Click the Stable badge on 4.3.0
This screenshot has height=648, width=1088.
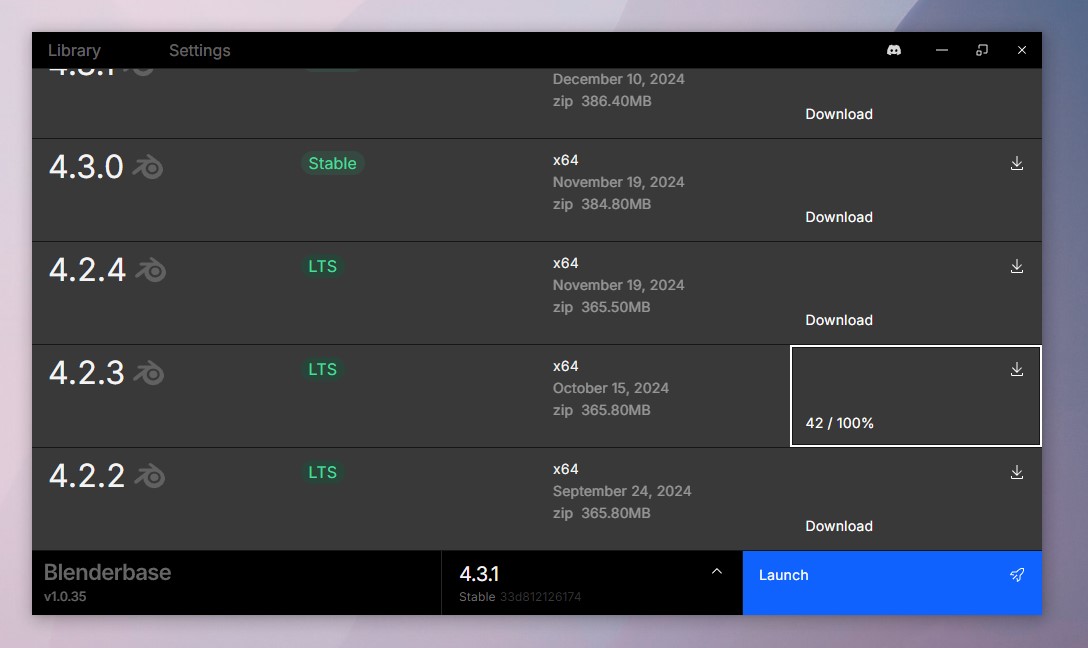[332, 163]
